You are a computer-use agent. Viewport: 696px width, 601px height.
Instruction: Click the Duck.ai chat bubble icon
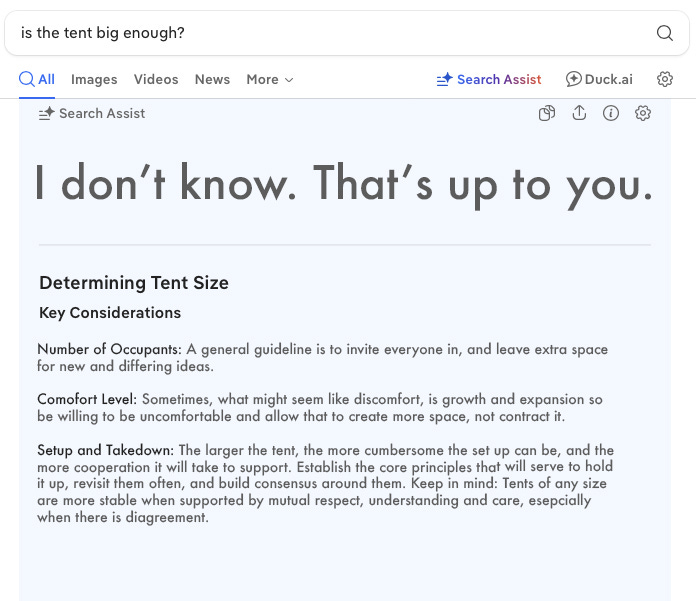coord(573,79)
